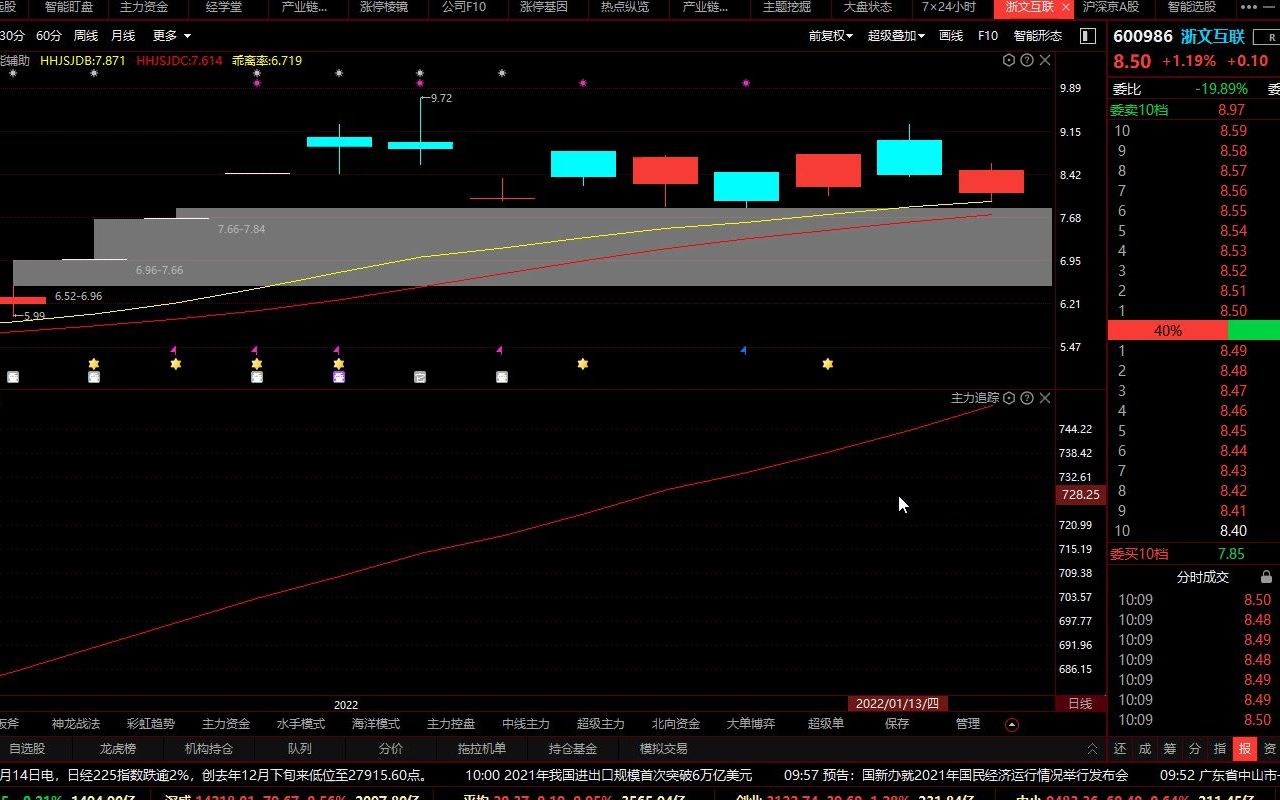Expand bottom panel with double chevron

1093,748
